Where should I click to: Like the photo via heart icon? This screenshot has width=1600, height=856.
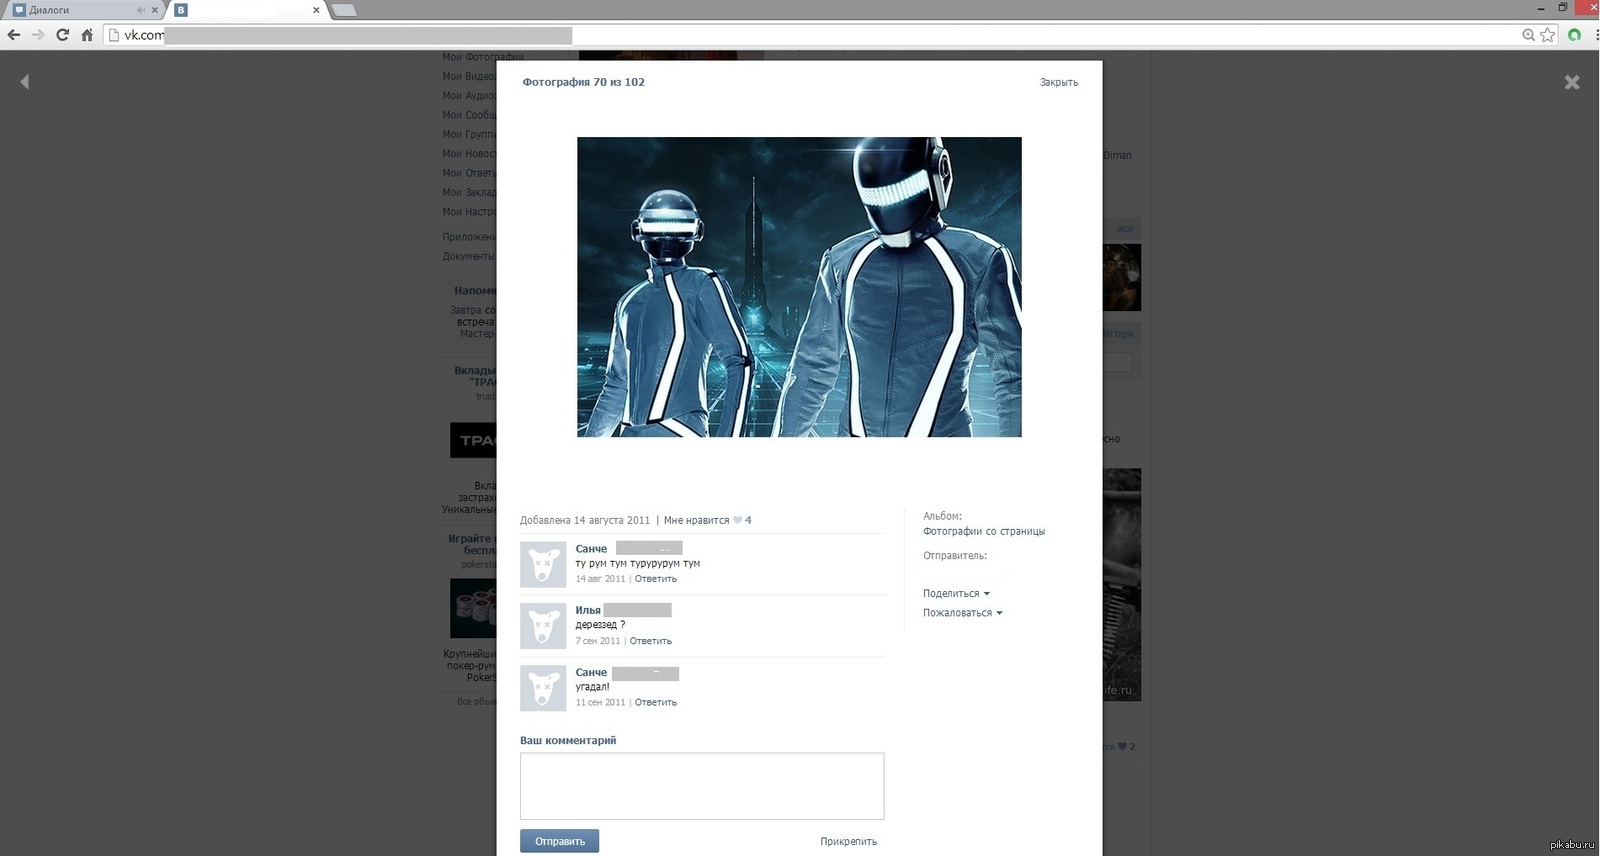[737, 520]
